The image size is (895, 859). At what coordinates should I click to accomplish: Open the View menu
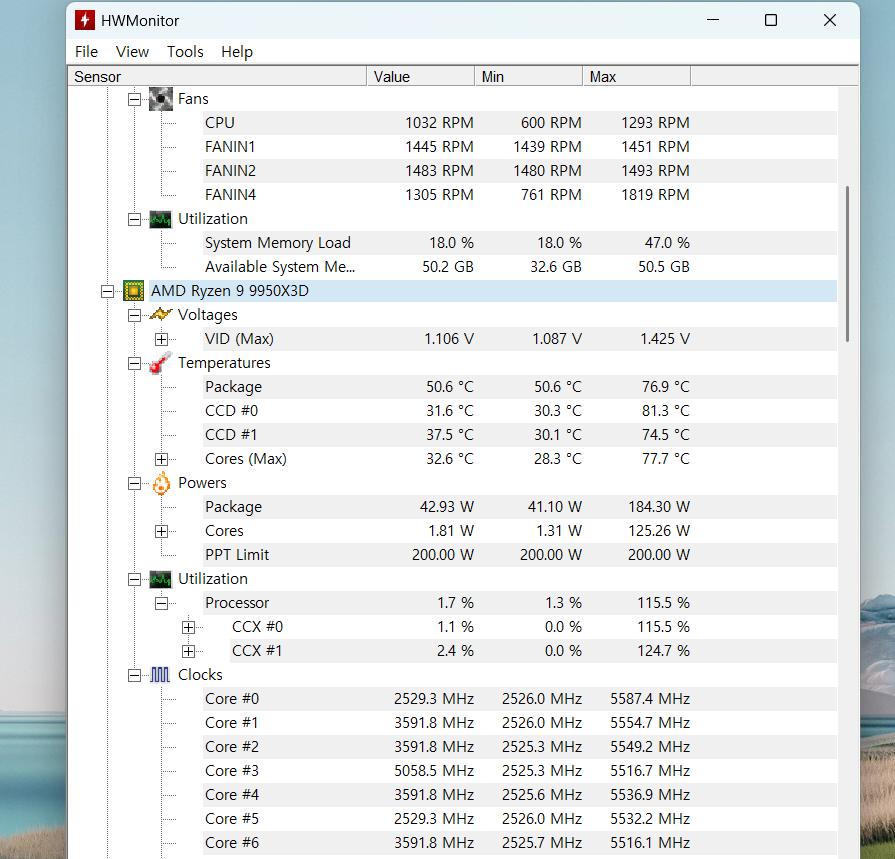point(132,52)
